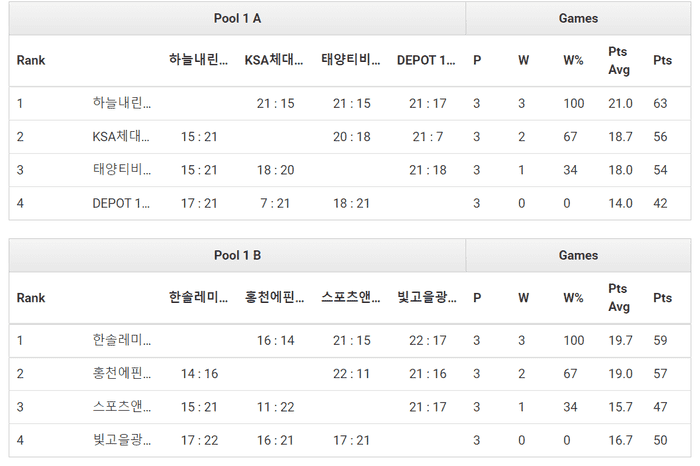Click the 22 : 17 match score

[x=427, y=341]
